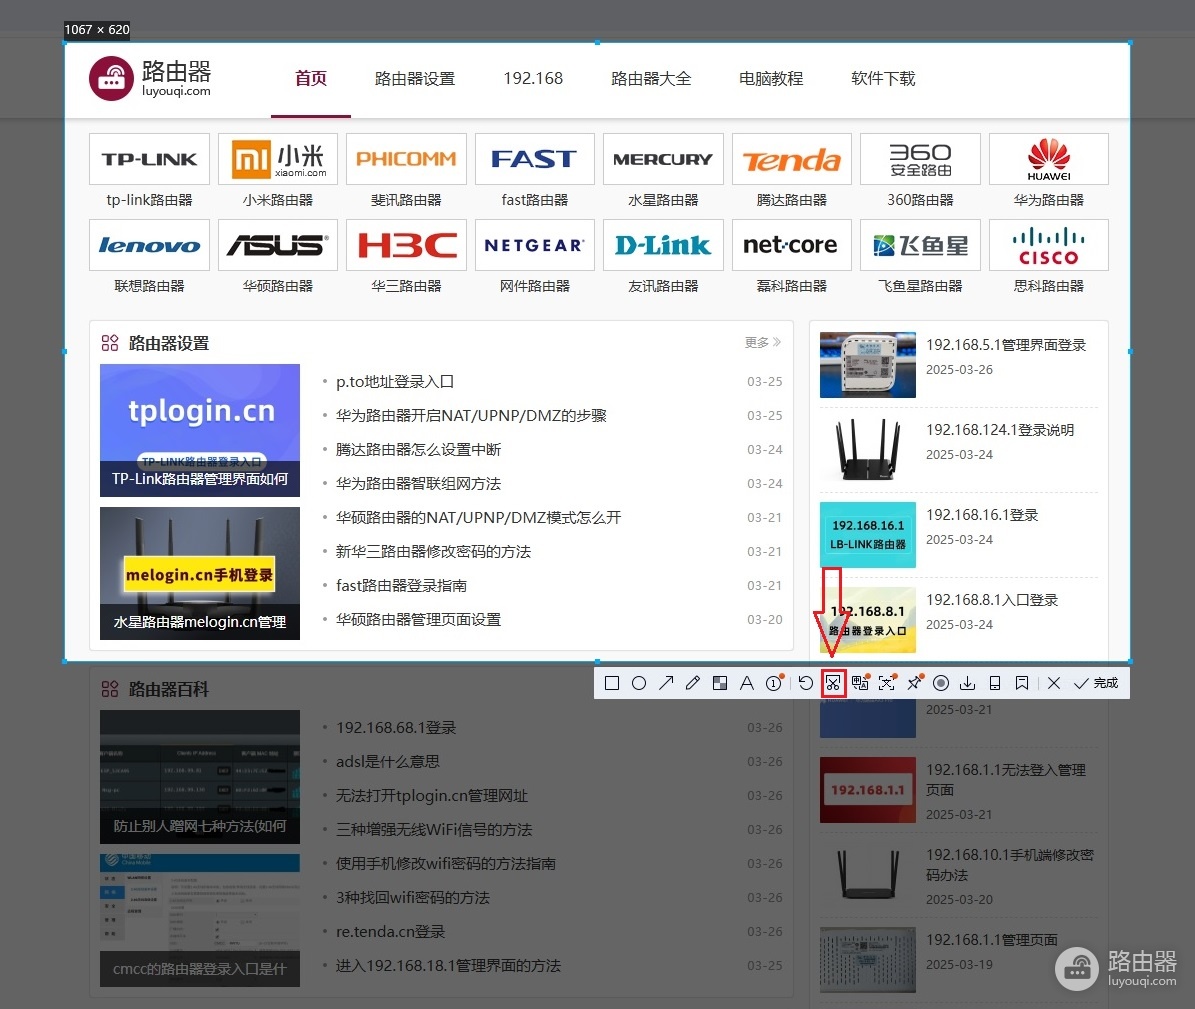Click the 飞鱼星 brand logo
Image resolution: width=1195 pixels, height=1009 pixels.
[x=920, y=245]
